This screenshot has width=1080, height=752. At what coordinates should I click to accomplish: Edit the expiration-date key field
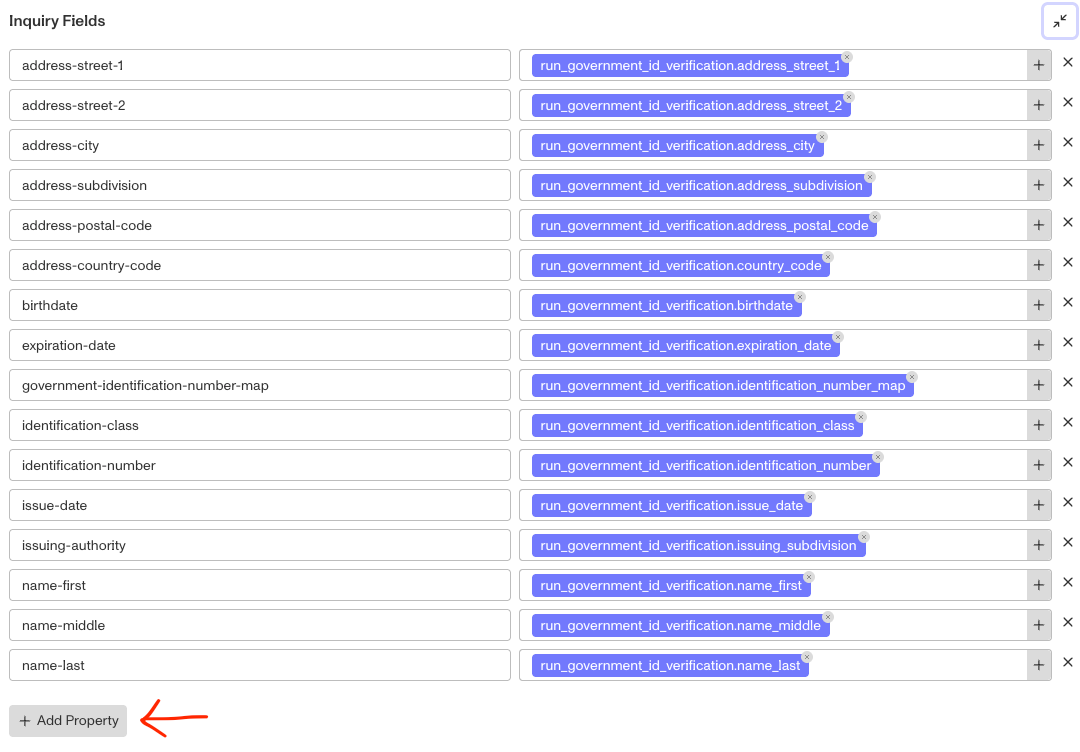(x=260, y=345)
